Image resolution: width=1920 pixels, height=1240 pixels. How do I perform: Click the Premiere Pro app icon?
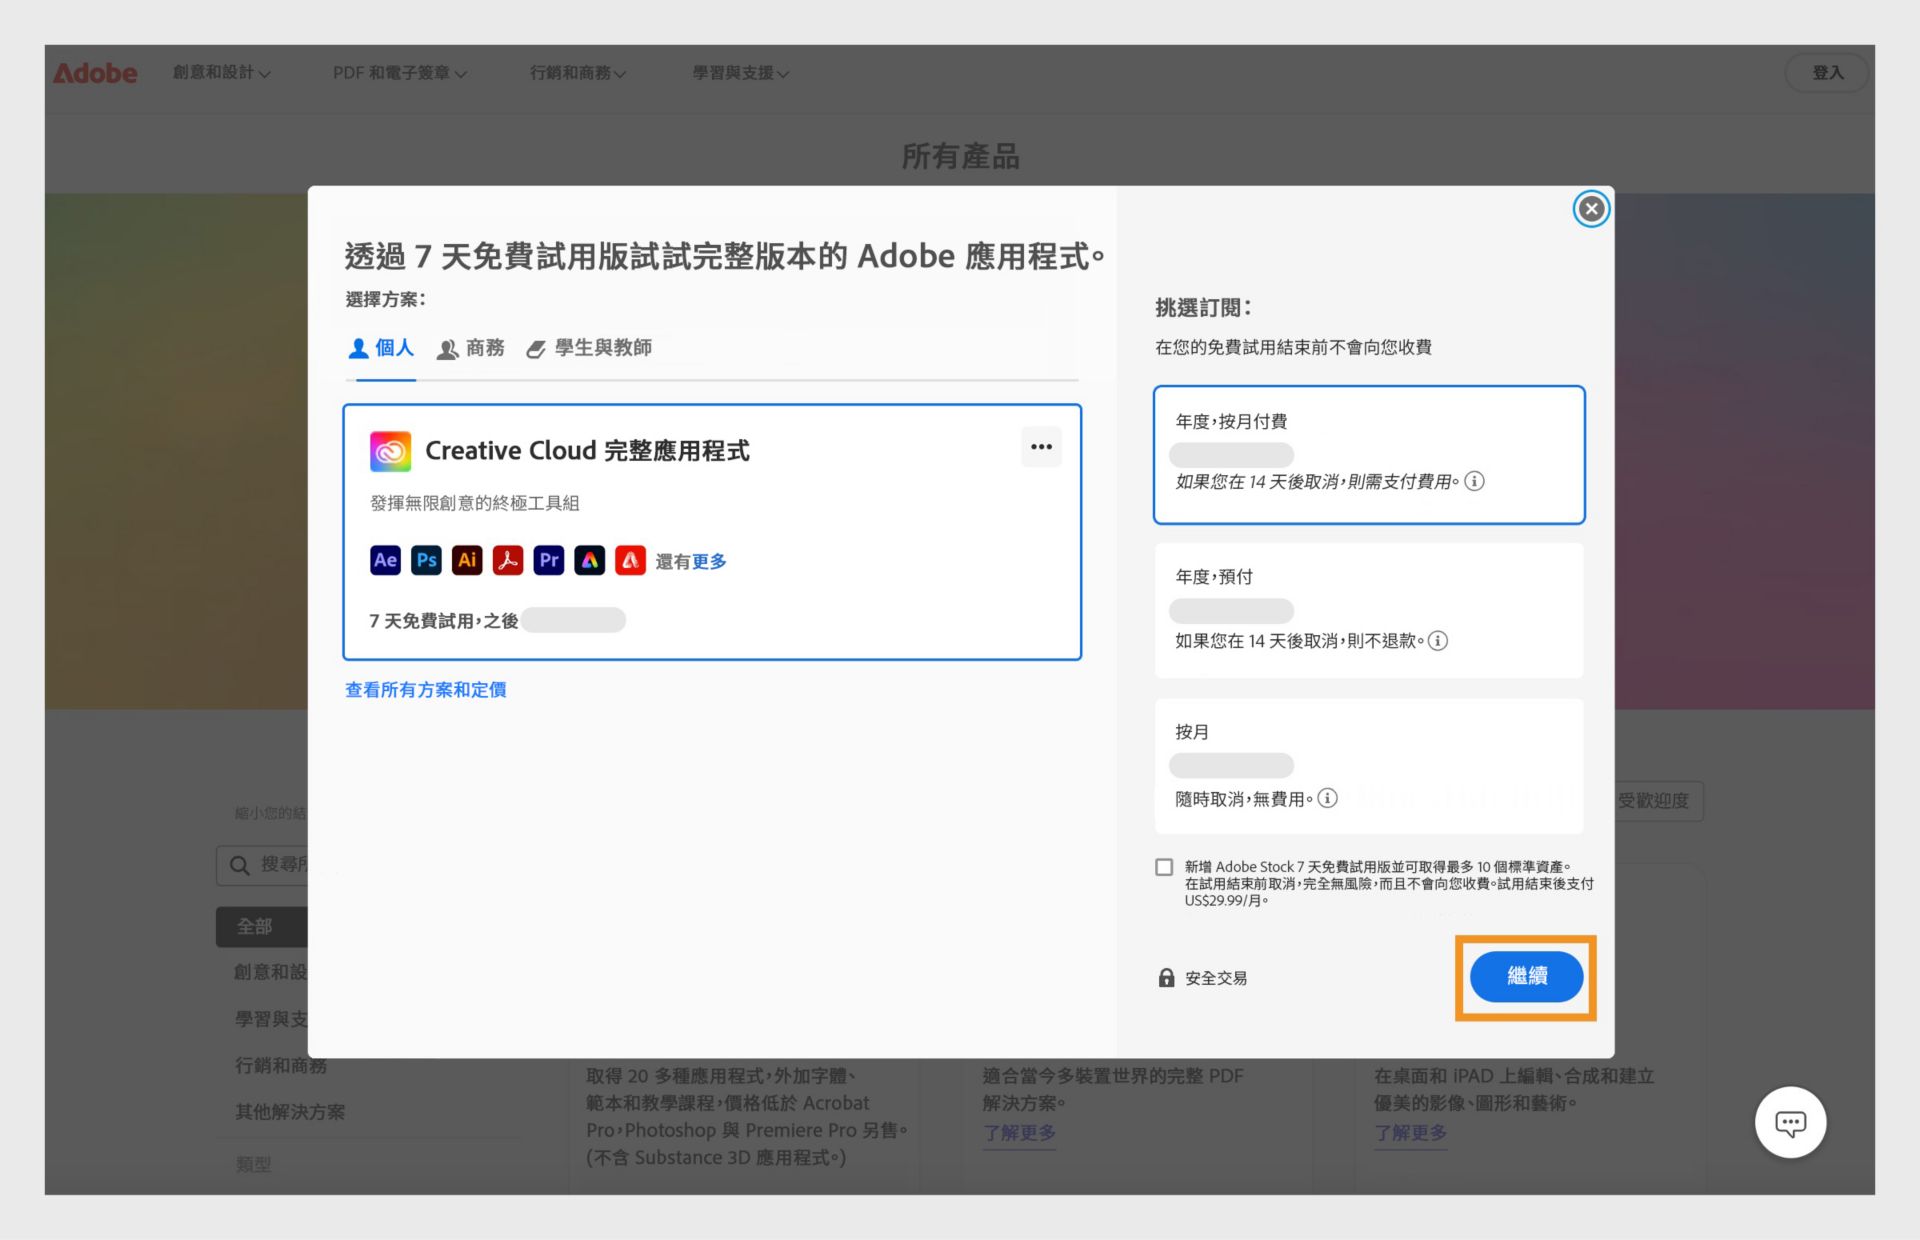click(x=549, y=560)
